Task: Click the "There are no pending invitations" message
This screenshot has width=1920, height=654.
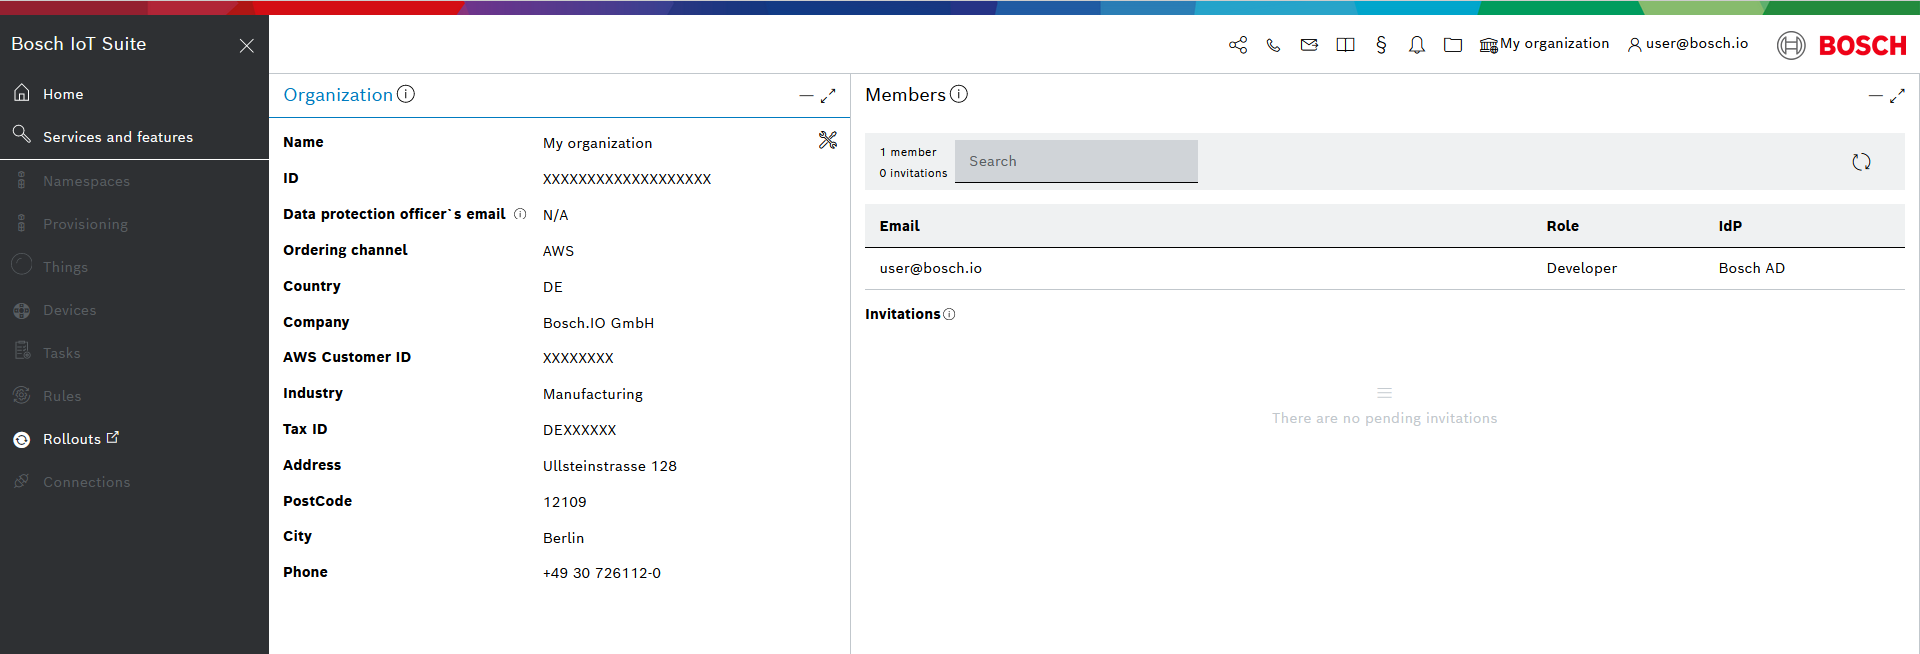Action: click(1384, 418)
